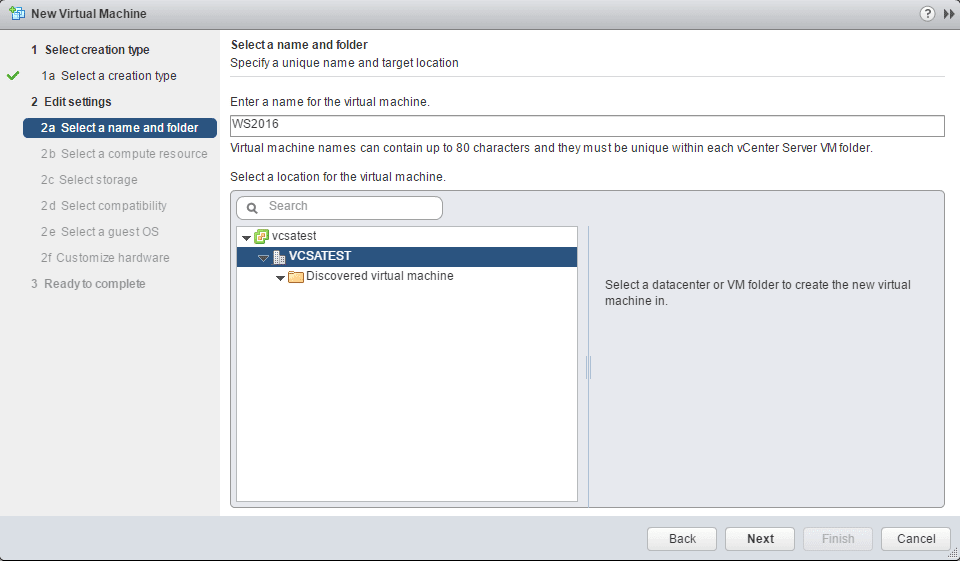Screen dimensions: 960x561
Task: Click the vertical pane splitter handle
Action: pyautogui.click(x=589, y=367)
